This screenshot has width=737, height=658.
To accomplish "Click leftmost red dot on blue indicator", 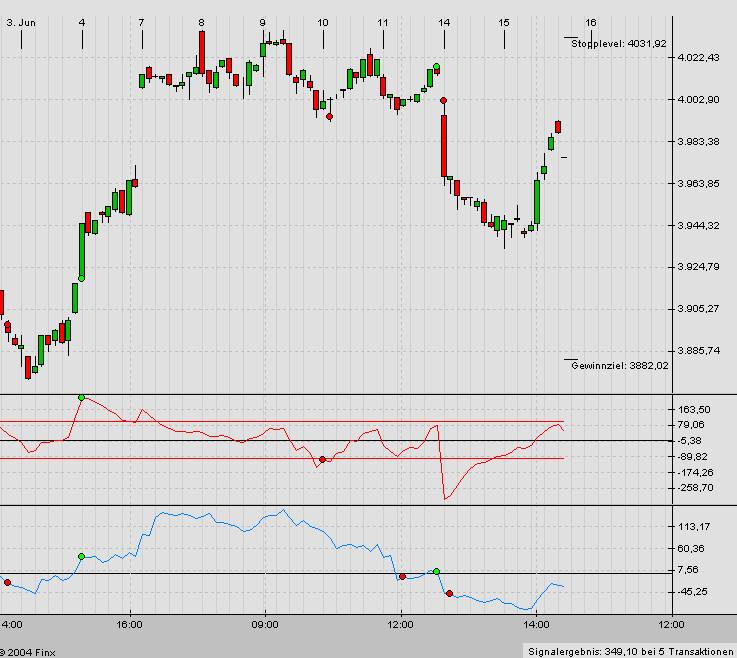I will [x=7, y=582].
